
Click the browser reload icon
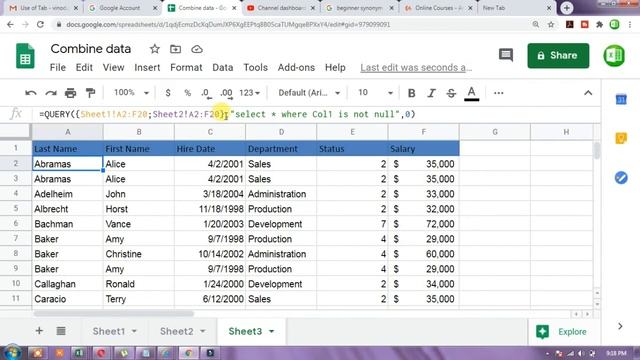(40, 24)
